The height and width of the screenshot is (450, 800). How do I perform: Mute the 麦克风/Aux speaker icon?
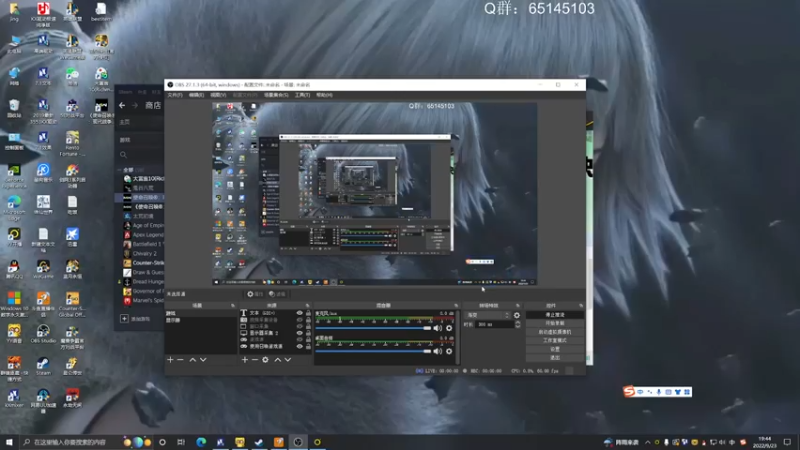click(438, 328)
